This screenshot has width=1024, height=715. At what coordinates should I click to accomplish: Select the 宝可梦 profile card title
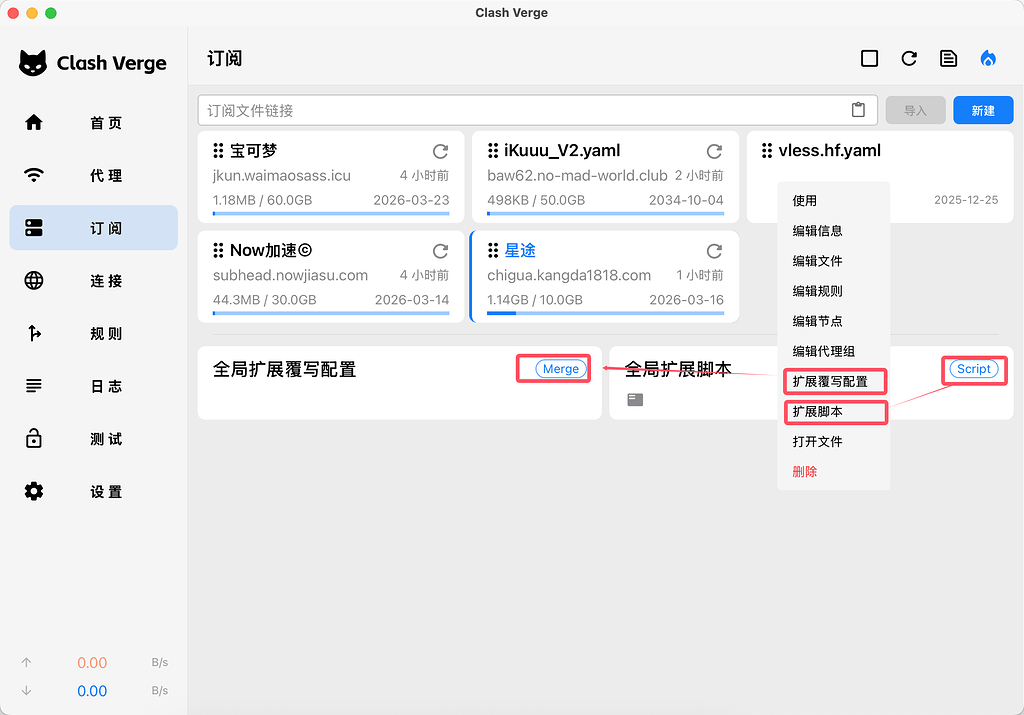pyautogui.click(x=253, y=151)
